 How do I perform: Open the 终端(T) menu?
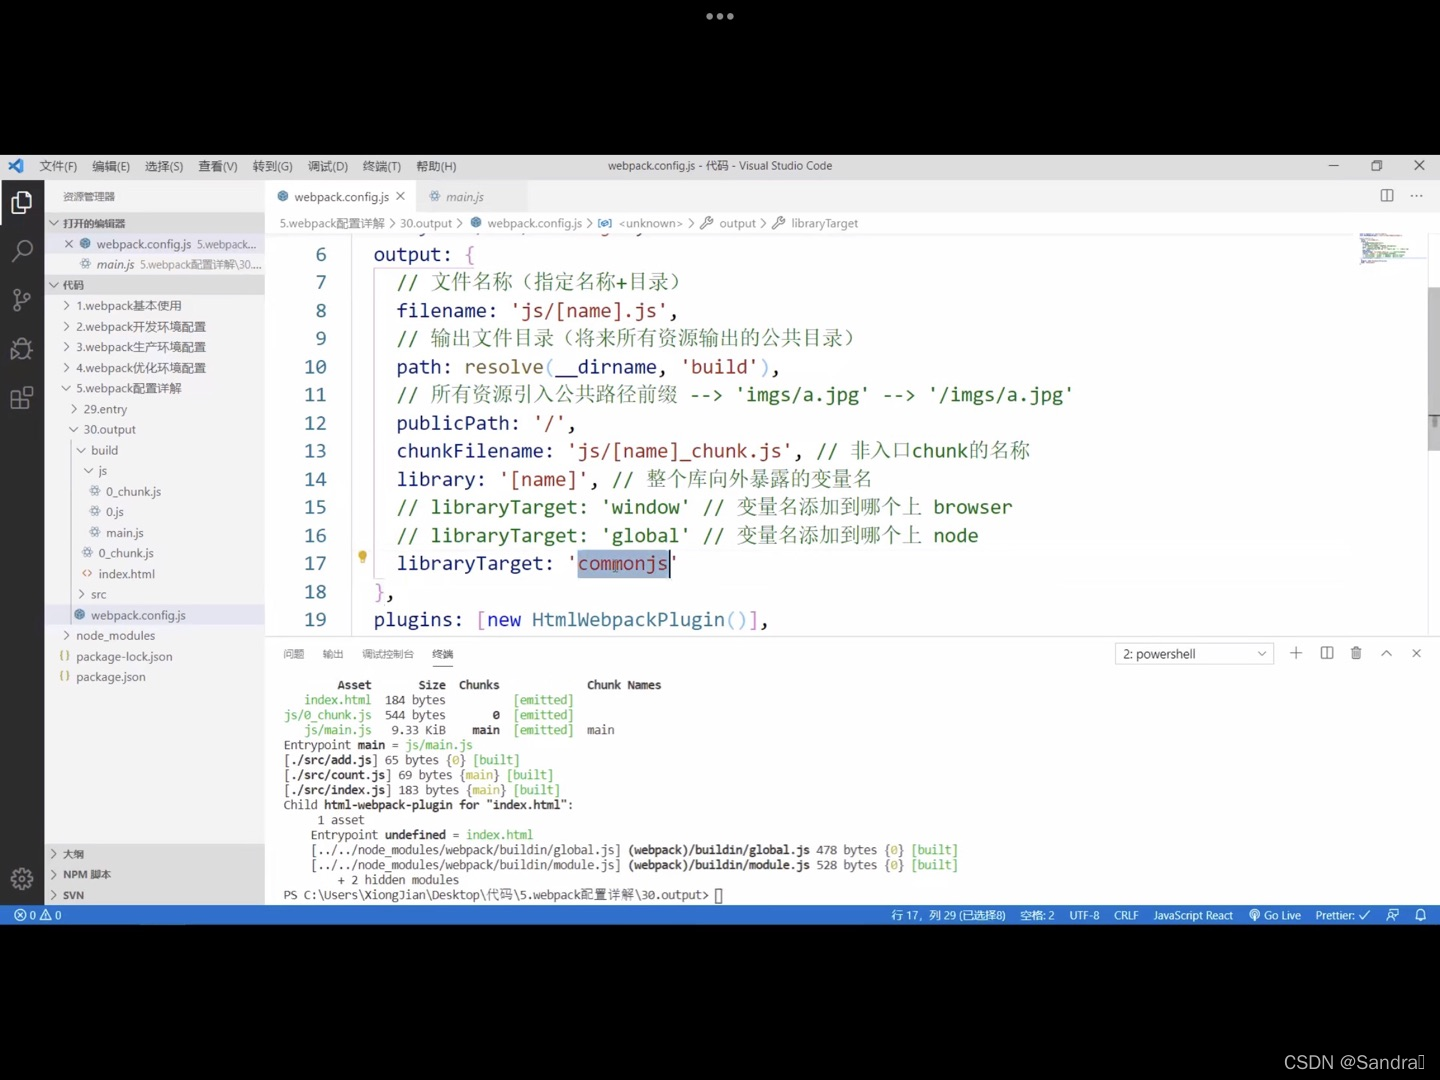tap(381, 166)
